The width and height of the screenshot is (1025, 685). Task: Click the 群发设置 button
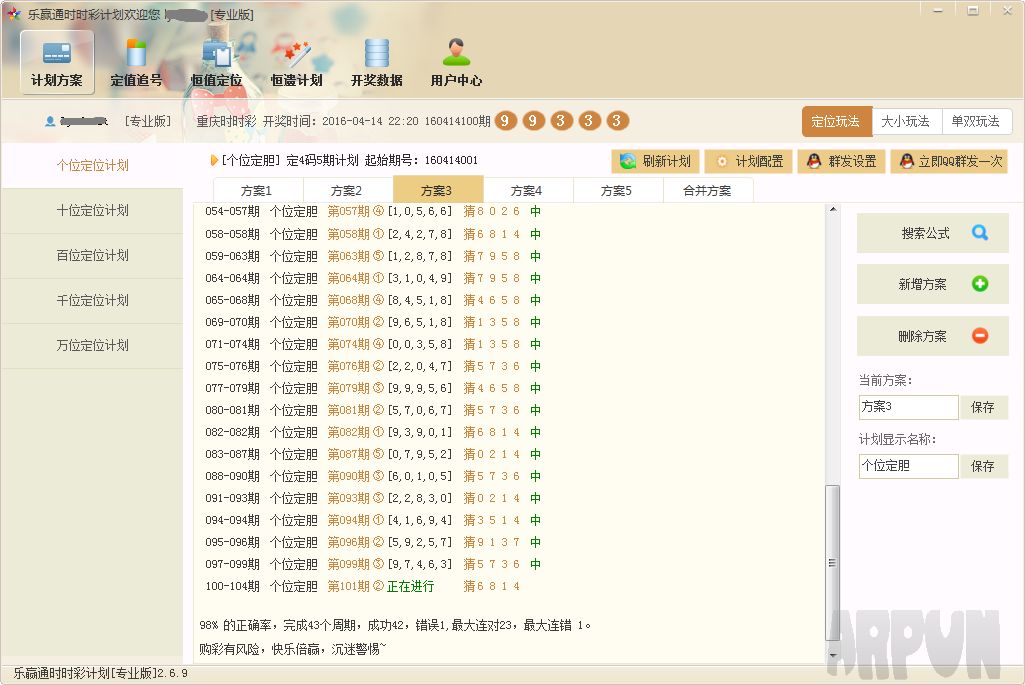tap(842, 161)
